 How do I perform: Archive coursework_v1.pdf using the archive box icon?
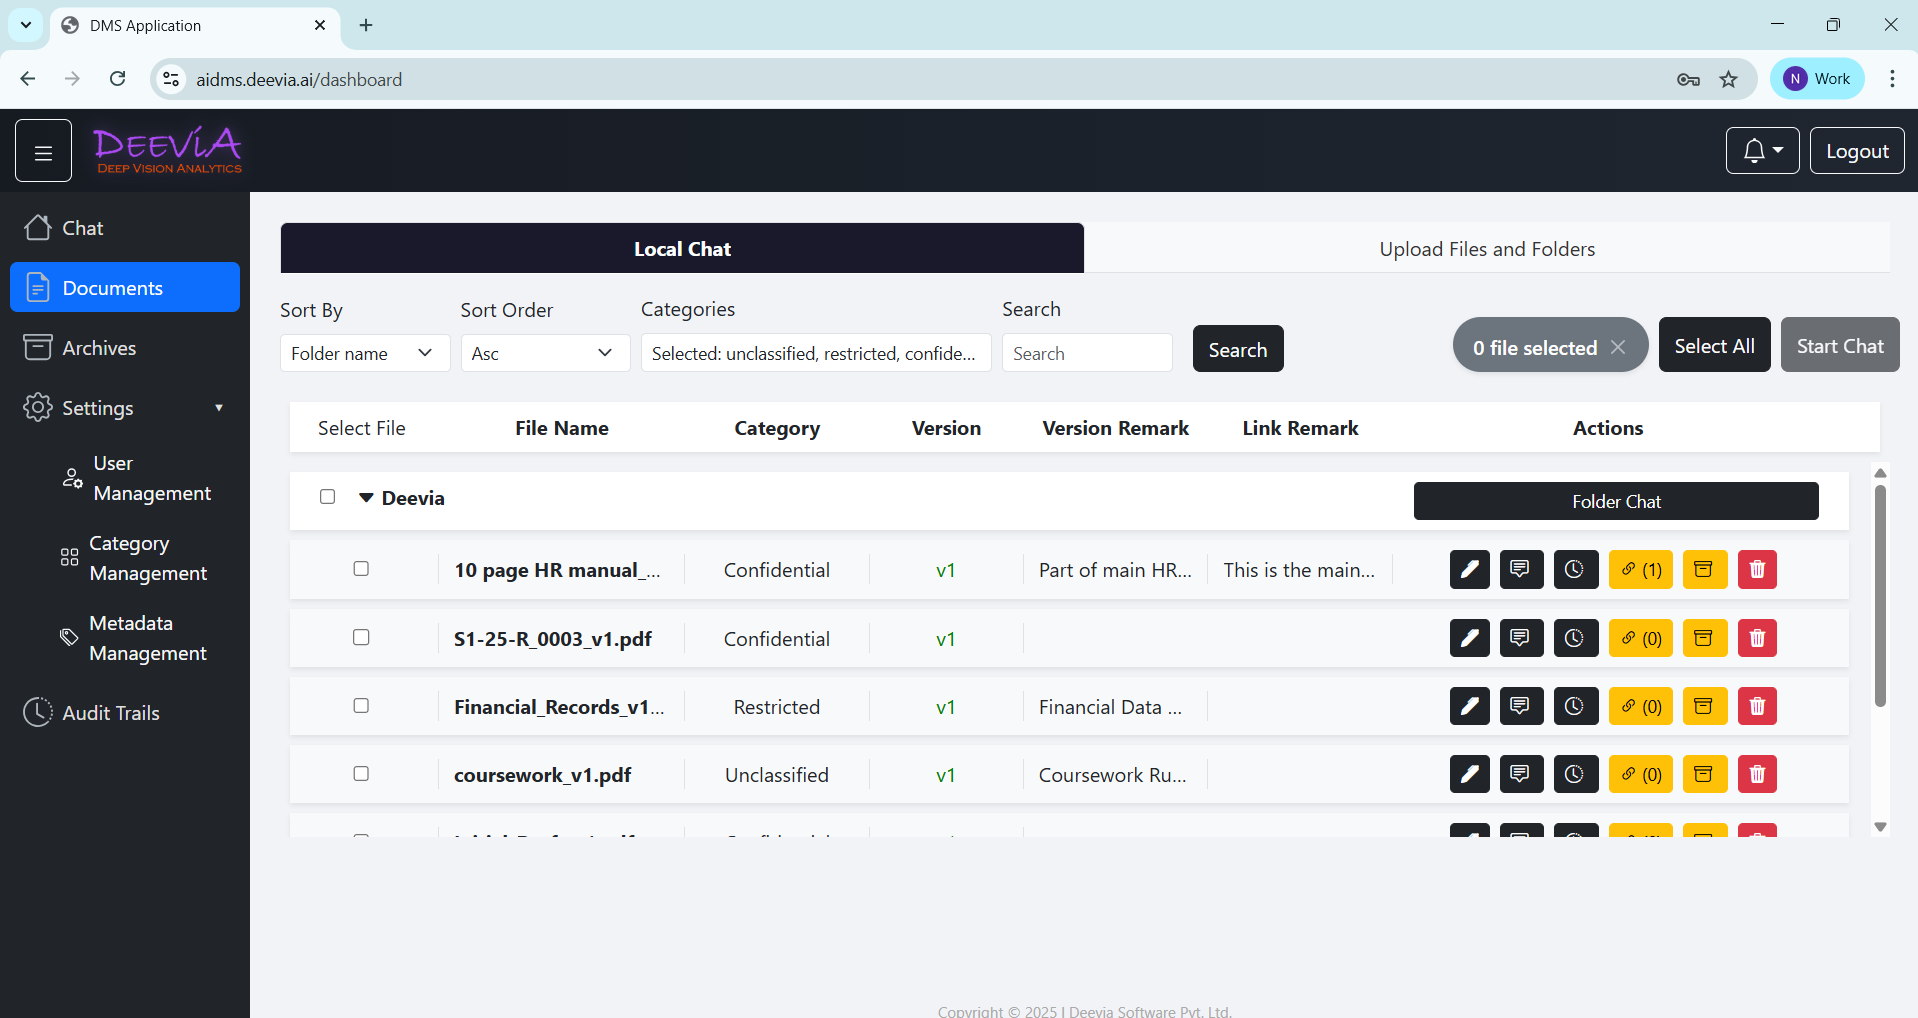click(1704, 773)
